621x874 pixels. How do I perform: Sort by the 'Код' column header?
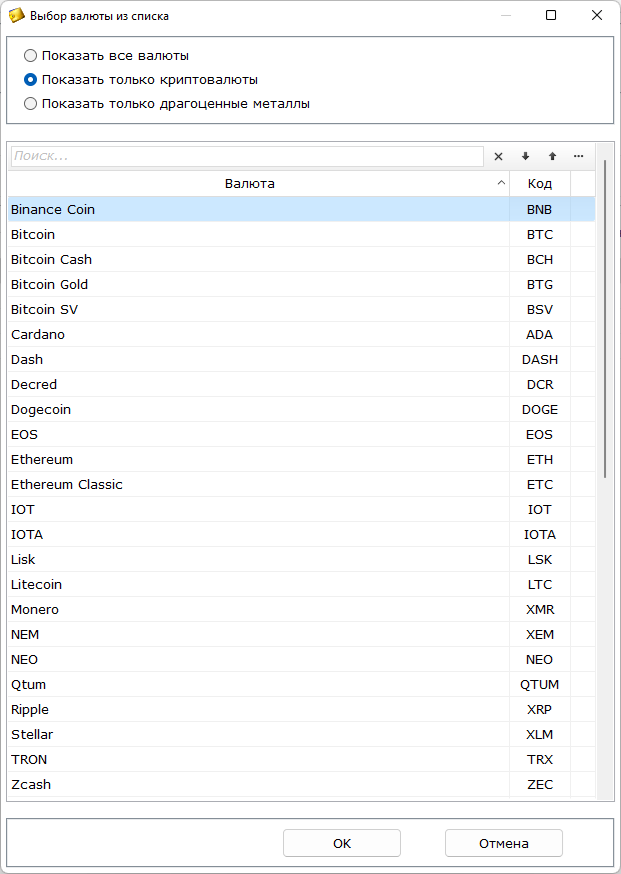(540, 183)
